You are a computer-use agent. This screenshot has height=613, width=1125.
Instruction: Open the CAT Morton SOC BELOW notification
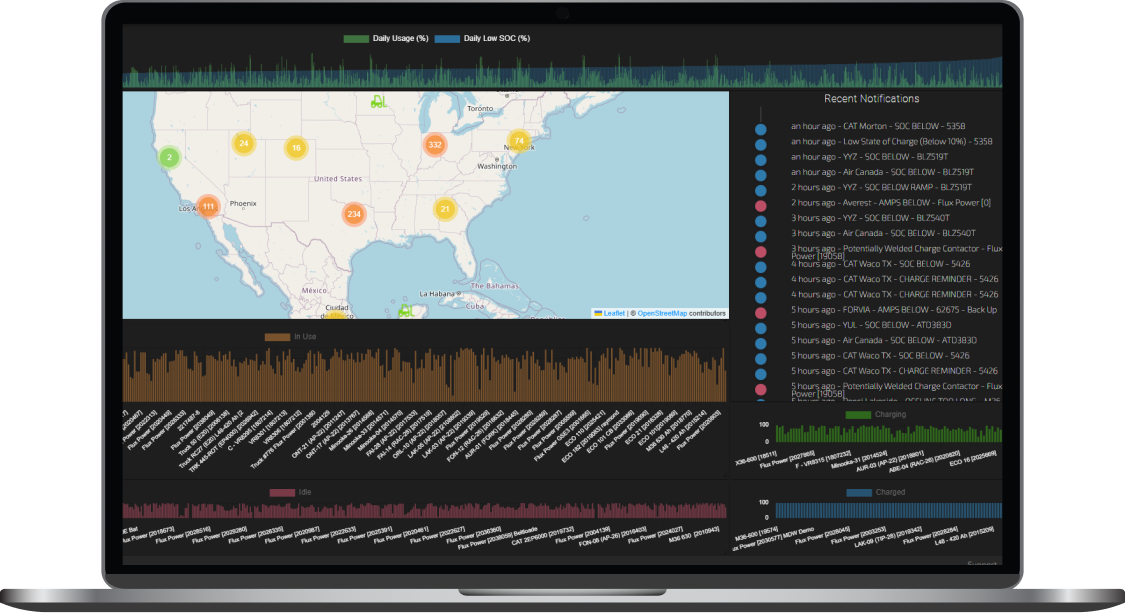(x=891, y=127)
